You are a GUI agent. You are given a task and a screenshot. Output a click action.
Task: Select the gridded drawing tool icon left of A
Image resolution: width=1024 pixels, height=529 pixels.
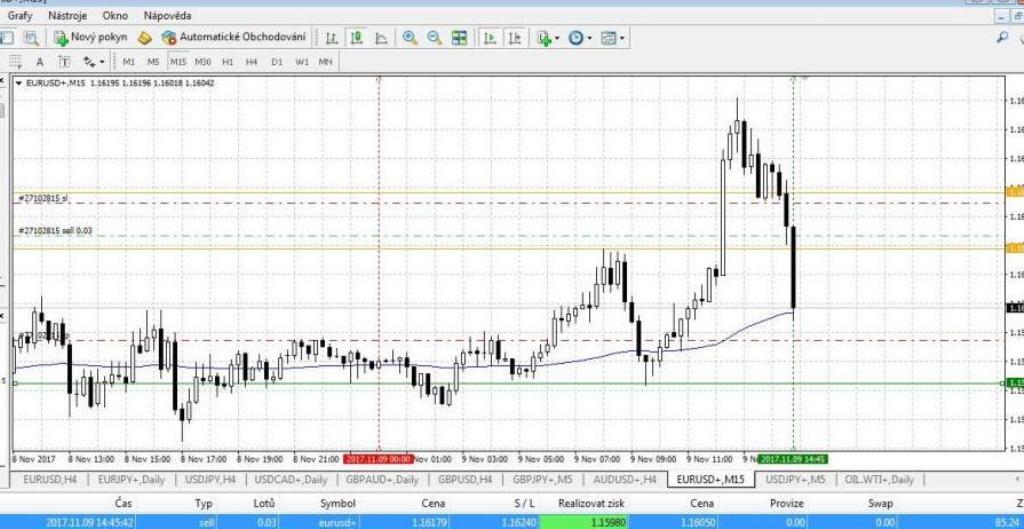point(16,62)
